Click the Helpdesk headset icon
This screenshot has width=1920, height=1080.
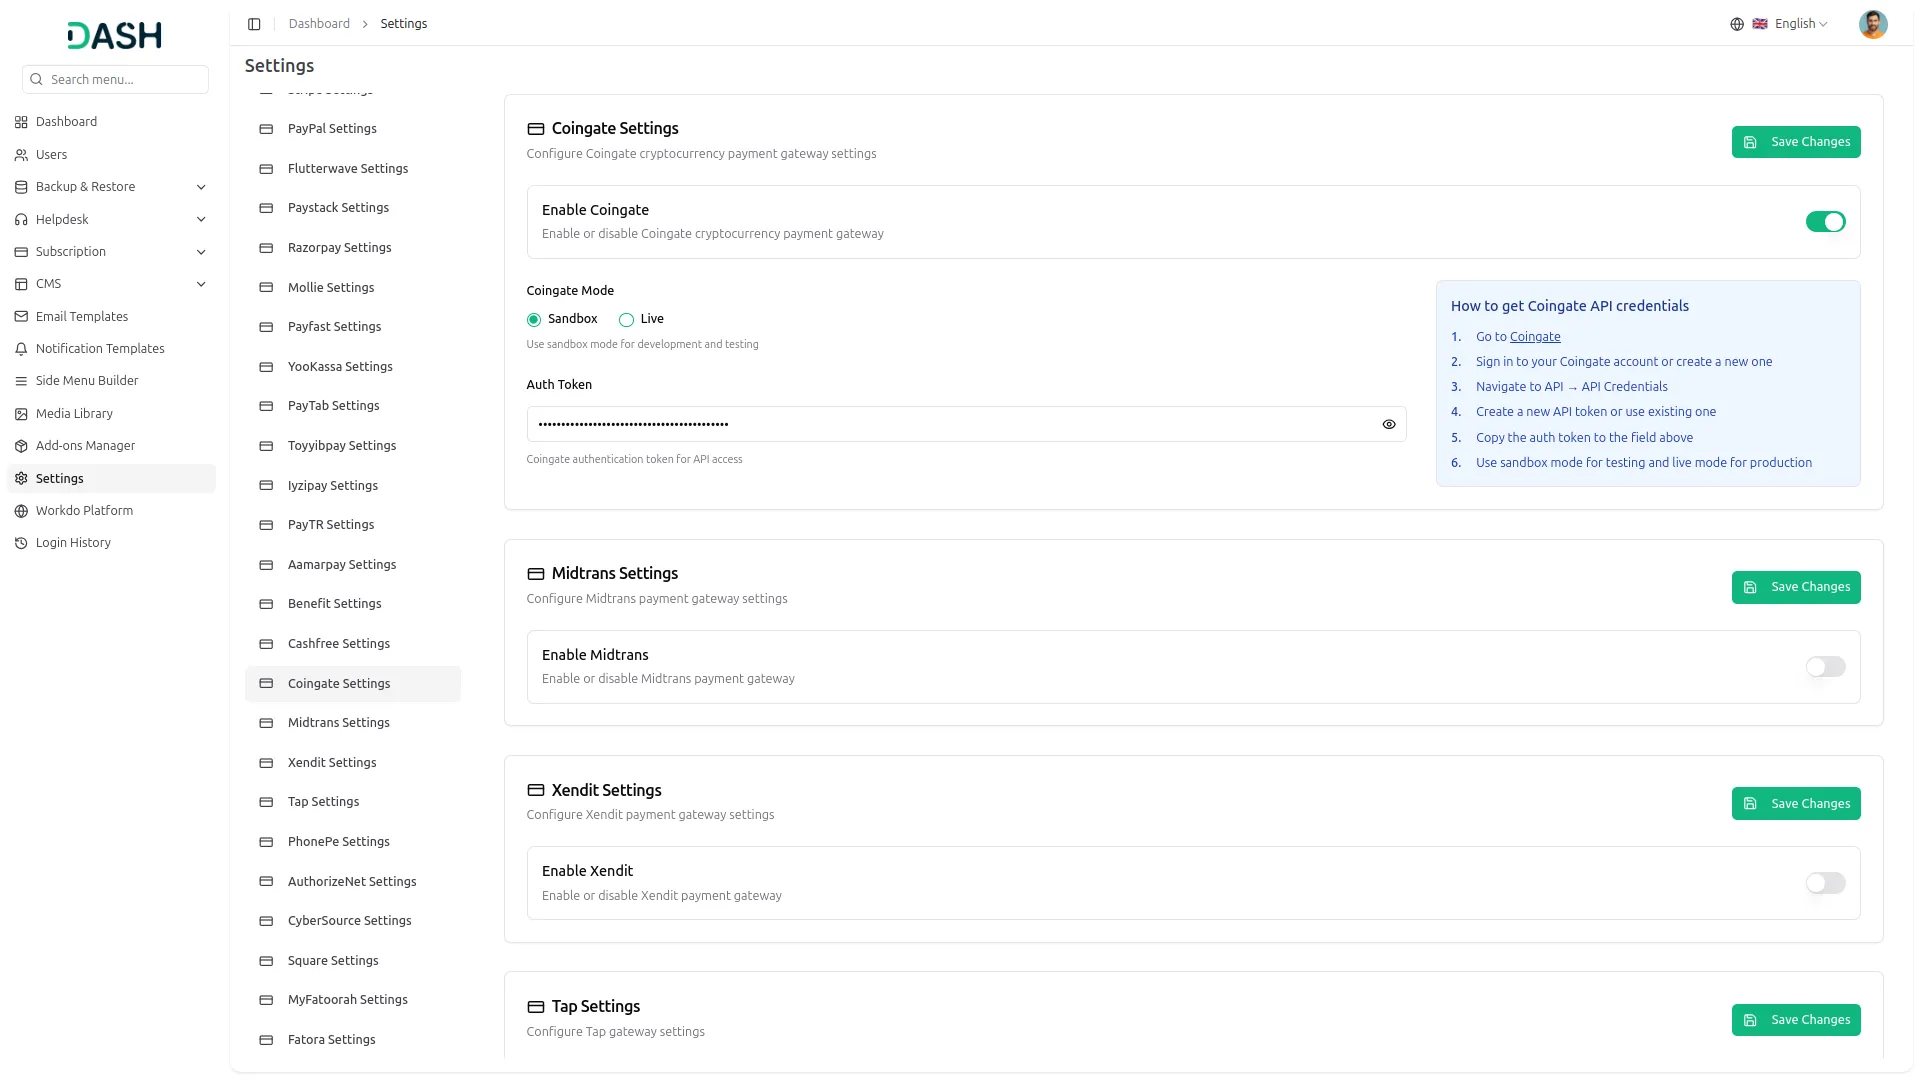(21, 220)
